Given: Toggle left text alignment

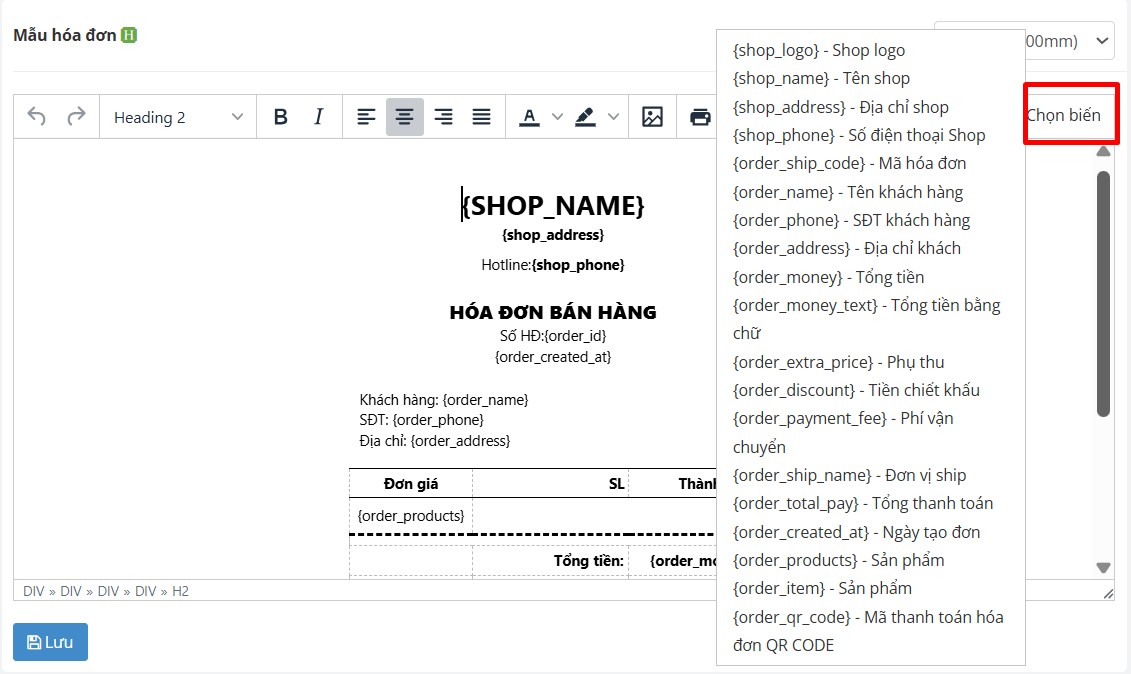Looking at the screenshot, I should click(365, 116).
